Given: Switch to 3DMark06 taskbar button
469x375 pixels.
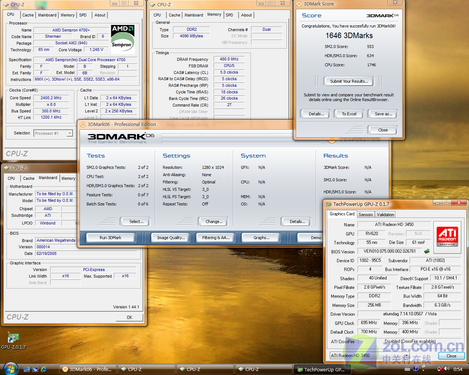Looking at the screenshot, I should click(x=88, y=369).
